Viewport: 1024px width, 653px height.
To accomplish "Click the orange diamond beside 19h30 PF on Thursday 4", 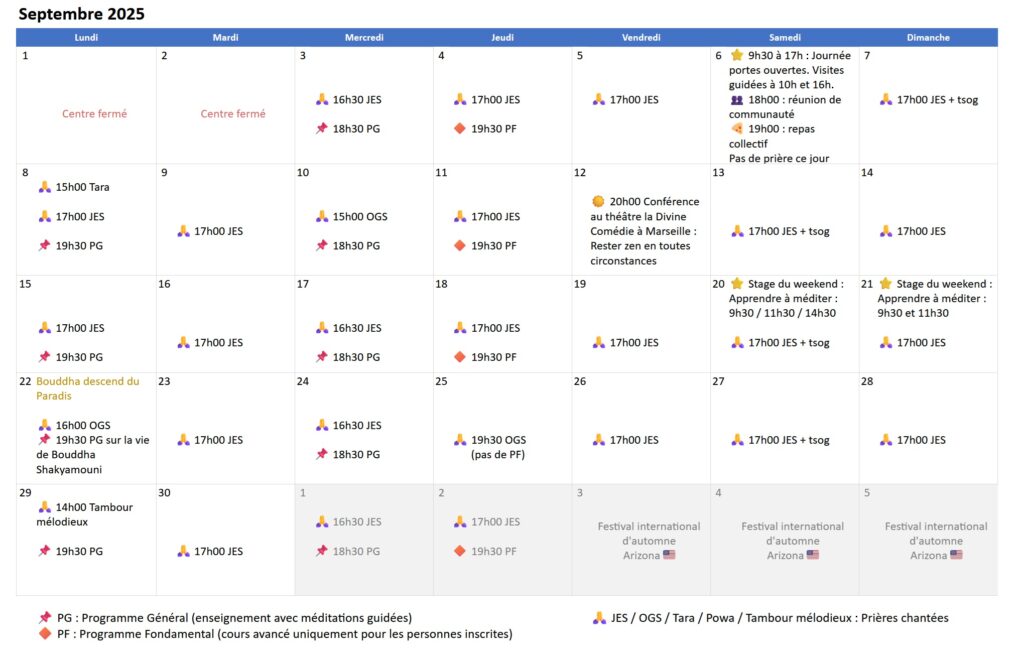I will click(460, 129).
